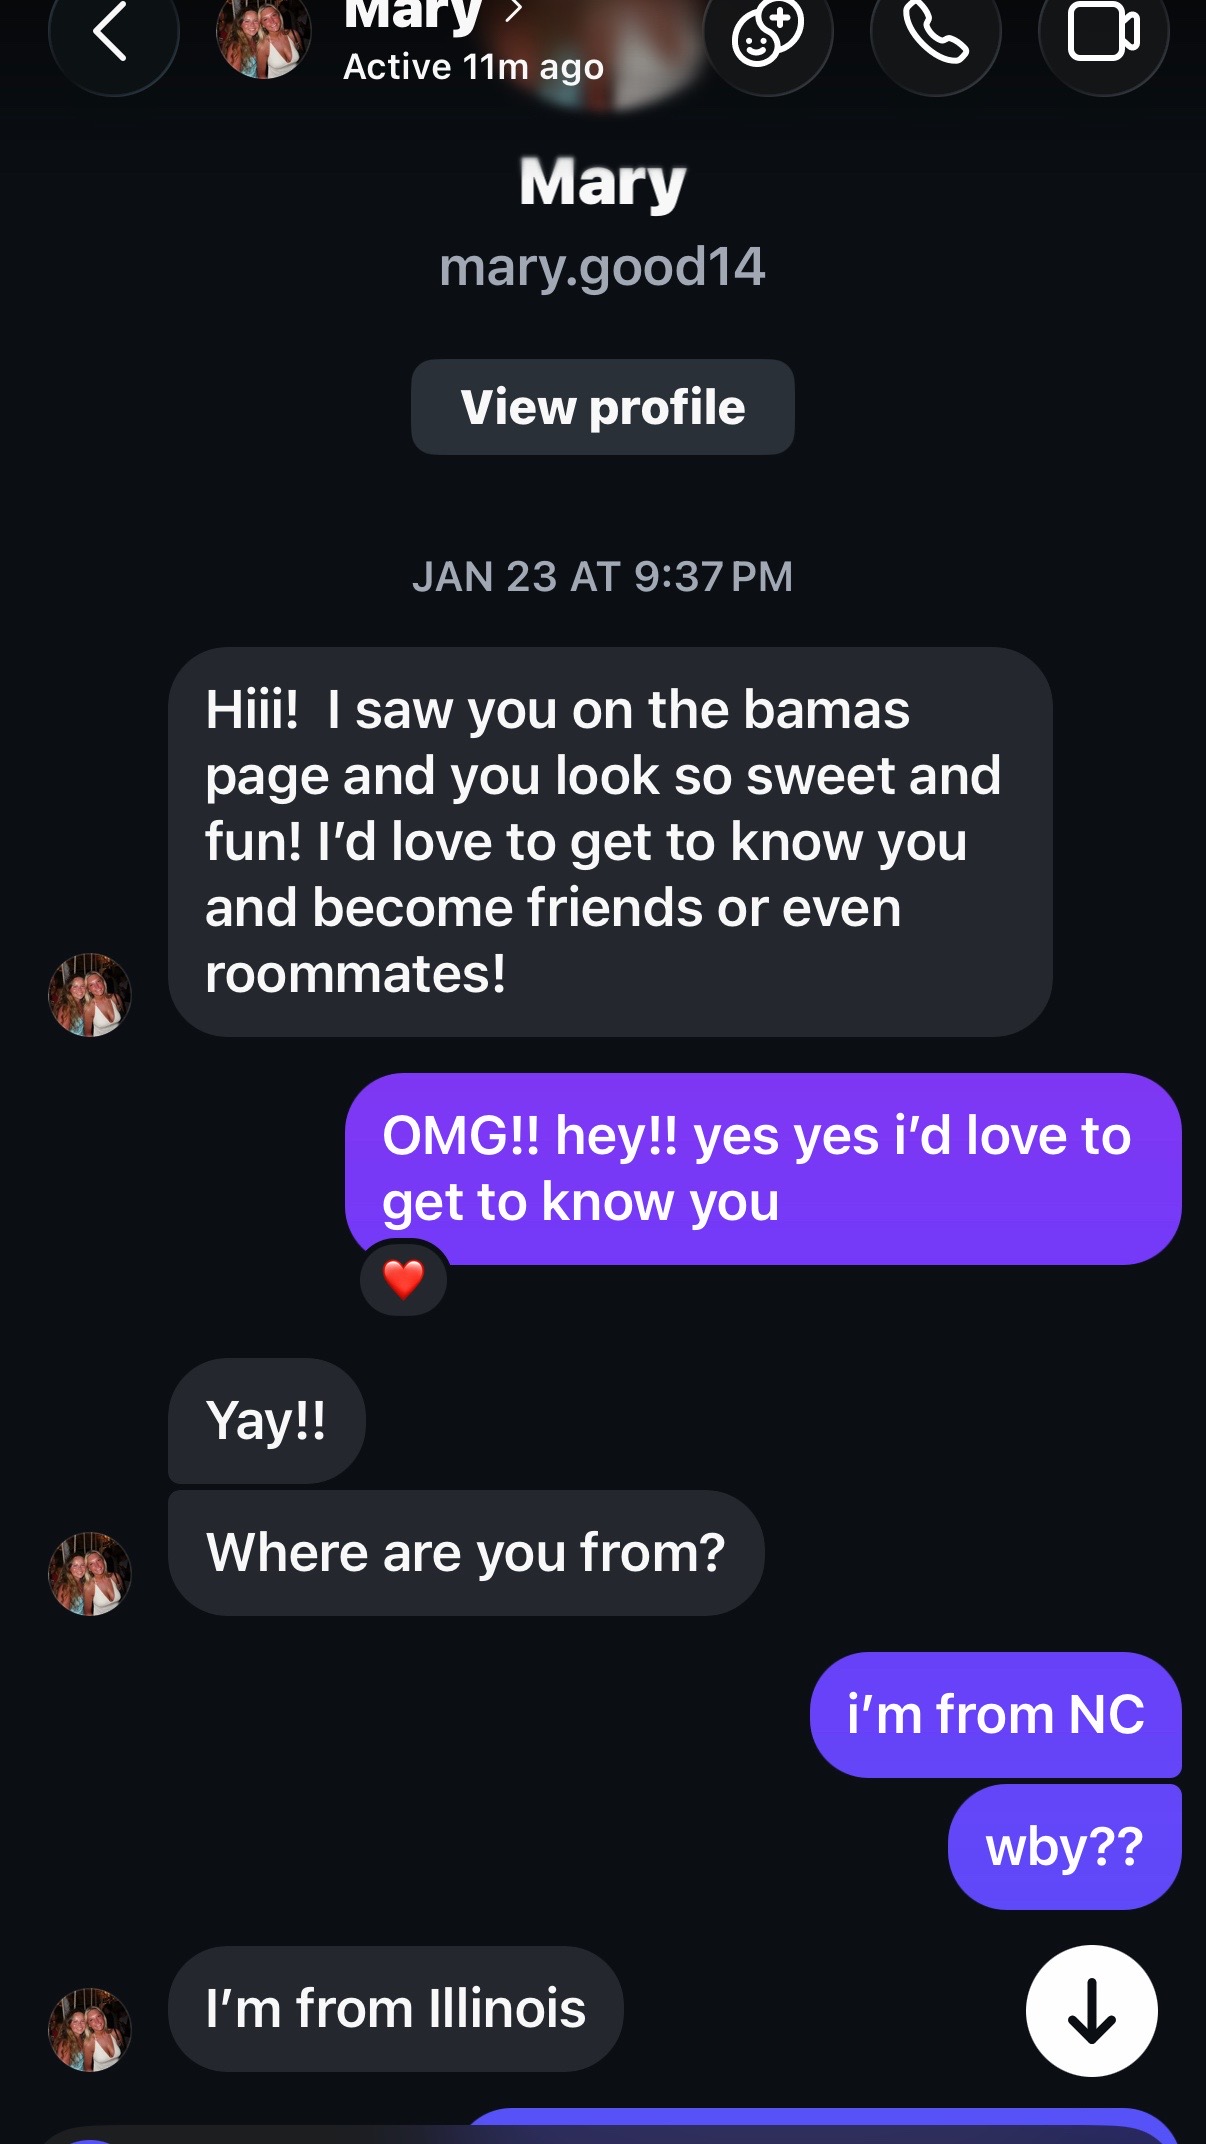Tap the "Where are you from?" message

(466, 1553)
